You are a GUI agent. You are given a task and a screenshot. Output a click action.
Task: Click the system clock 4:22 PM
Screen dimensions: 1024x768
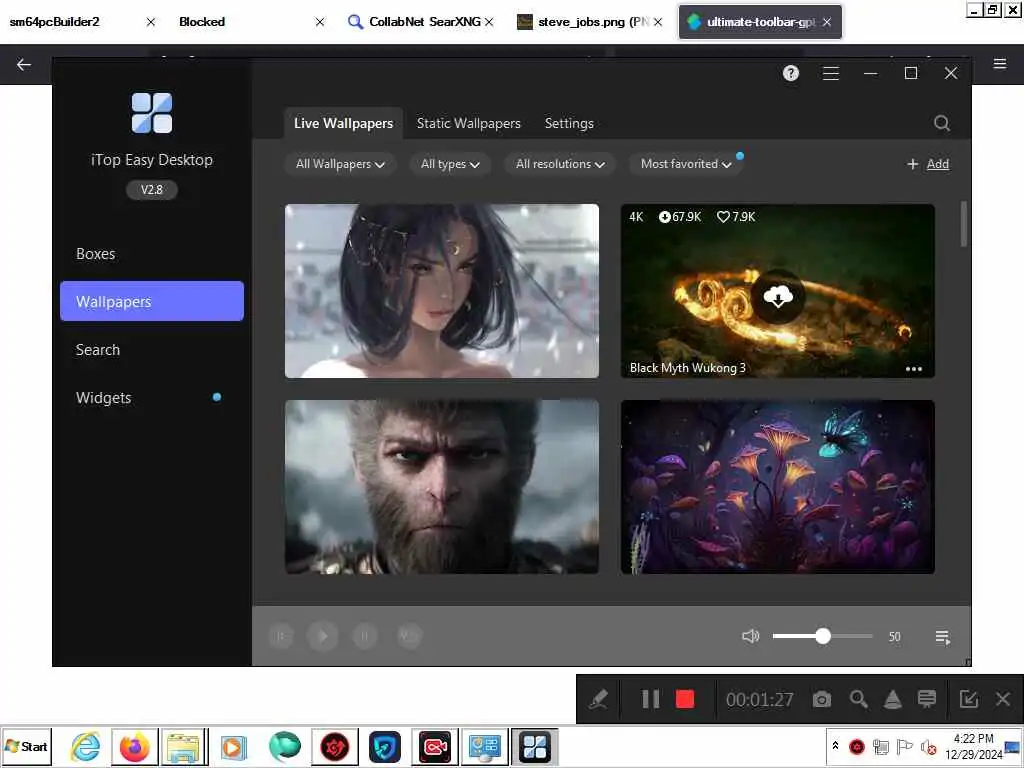tap(973, 739)
